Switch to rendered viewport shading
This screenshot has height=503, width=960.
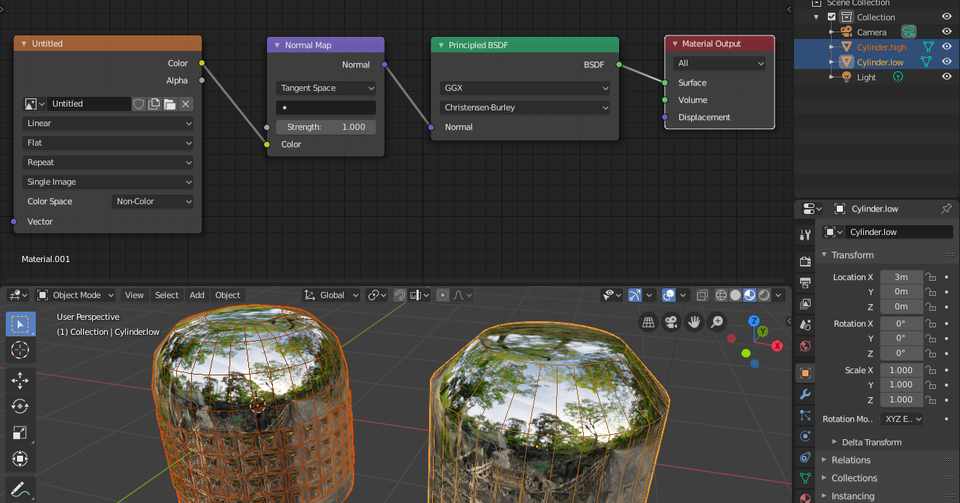click(764, 295)
